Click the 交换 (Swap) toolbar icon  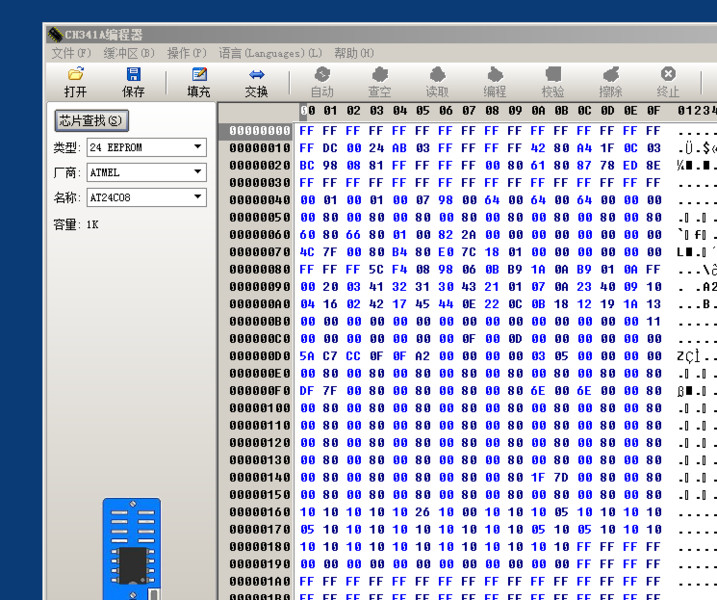(257, 82)
